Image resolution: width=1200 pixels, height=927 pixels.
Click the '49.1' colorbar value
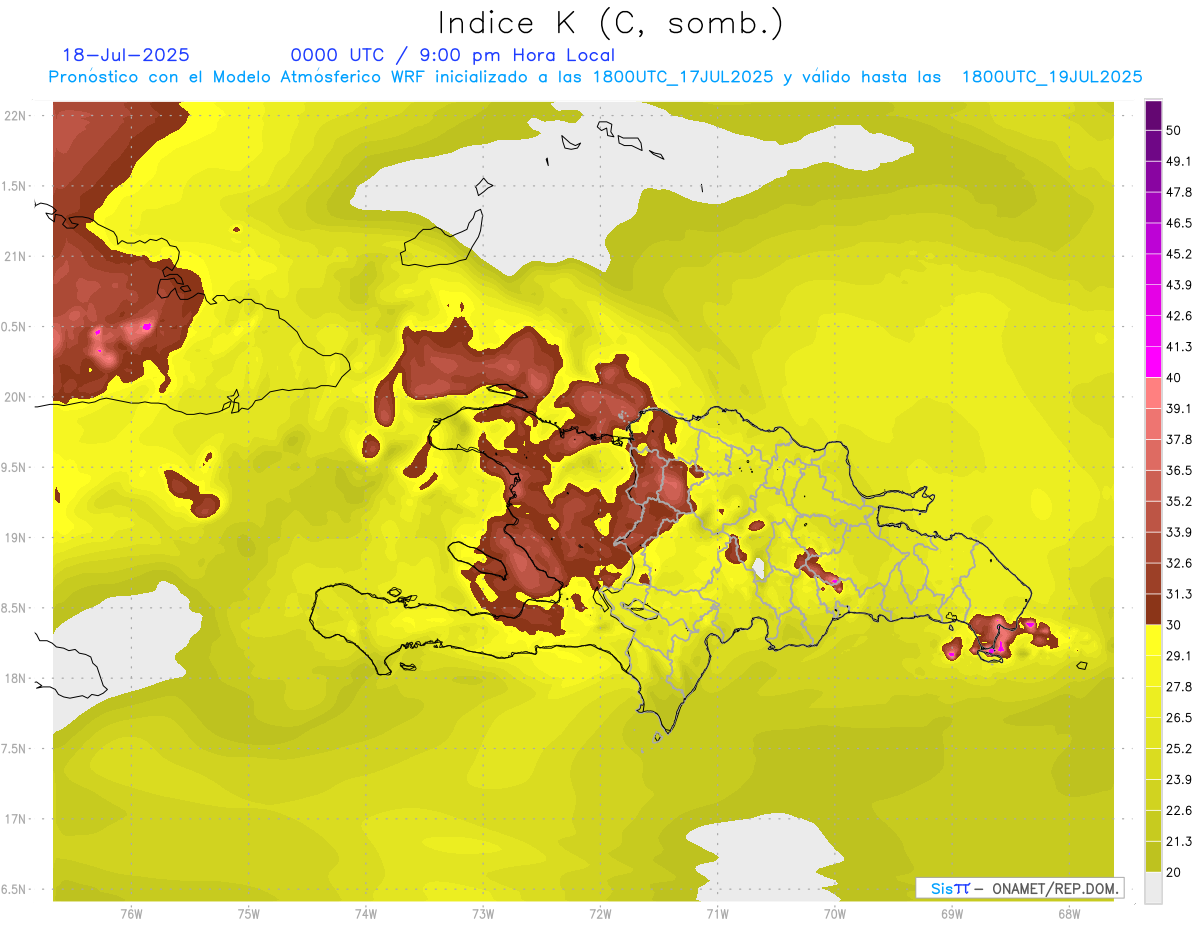pyautogui.click(x=1179, y=161)
